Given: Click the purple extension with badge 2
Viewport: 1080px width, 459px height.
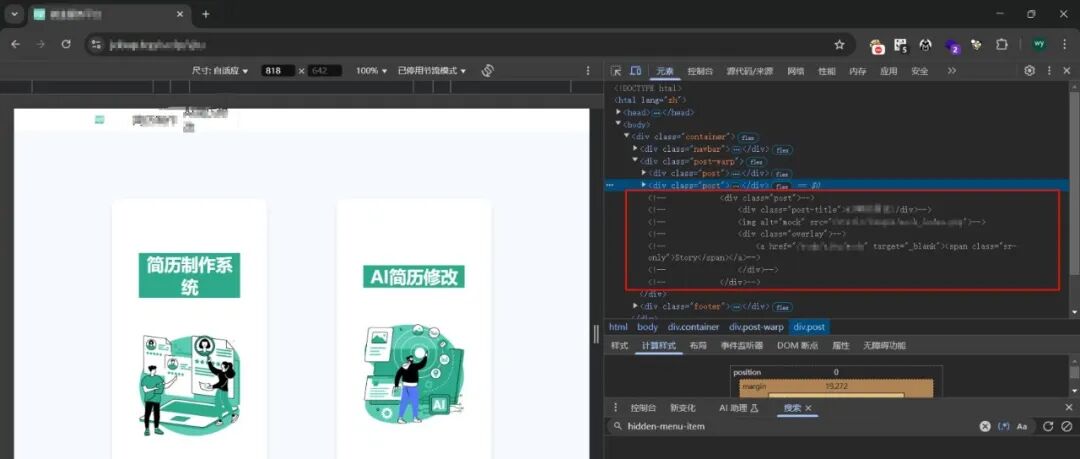Looking at the screenshot, I should pyautogui.click(x=952, y=46).
